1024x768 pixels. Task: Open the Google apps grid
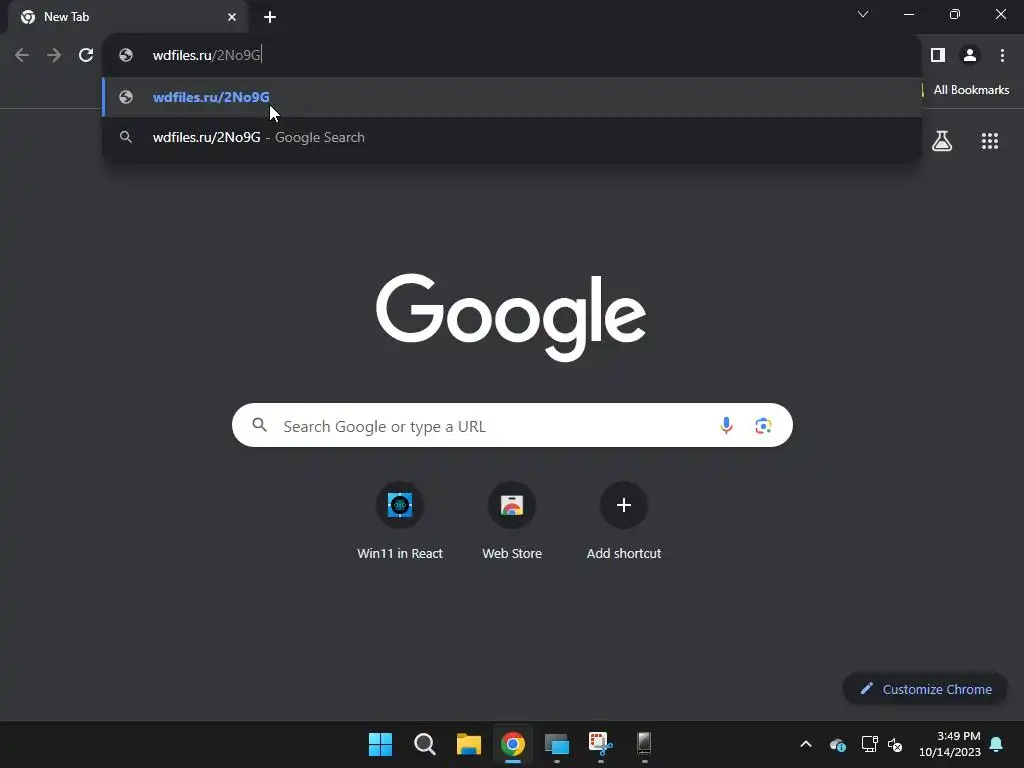990,141
